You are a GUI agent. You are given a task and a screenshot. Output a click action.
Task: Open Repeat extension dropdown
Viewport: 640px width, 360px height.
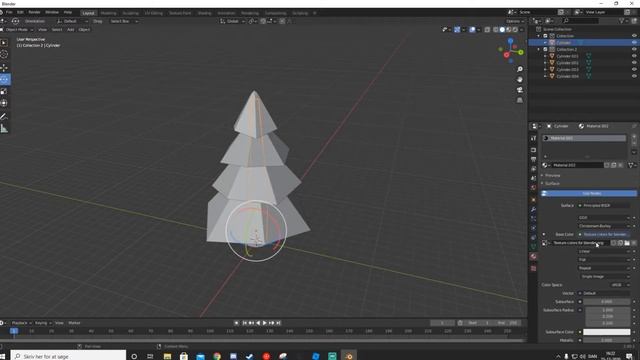click(x=604, y=268)
